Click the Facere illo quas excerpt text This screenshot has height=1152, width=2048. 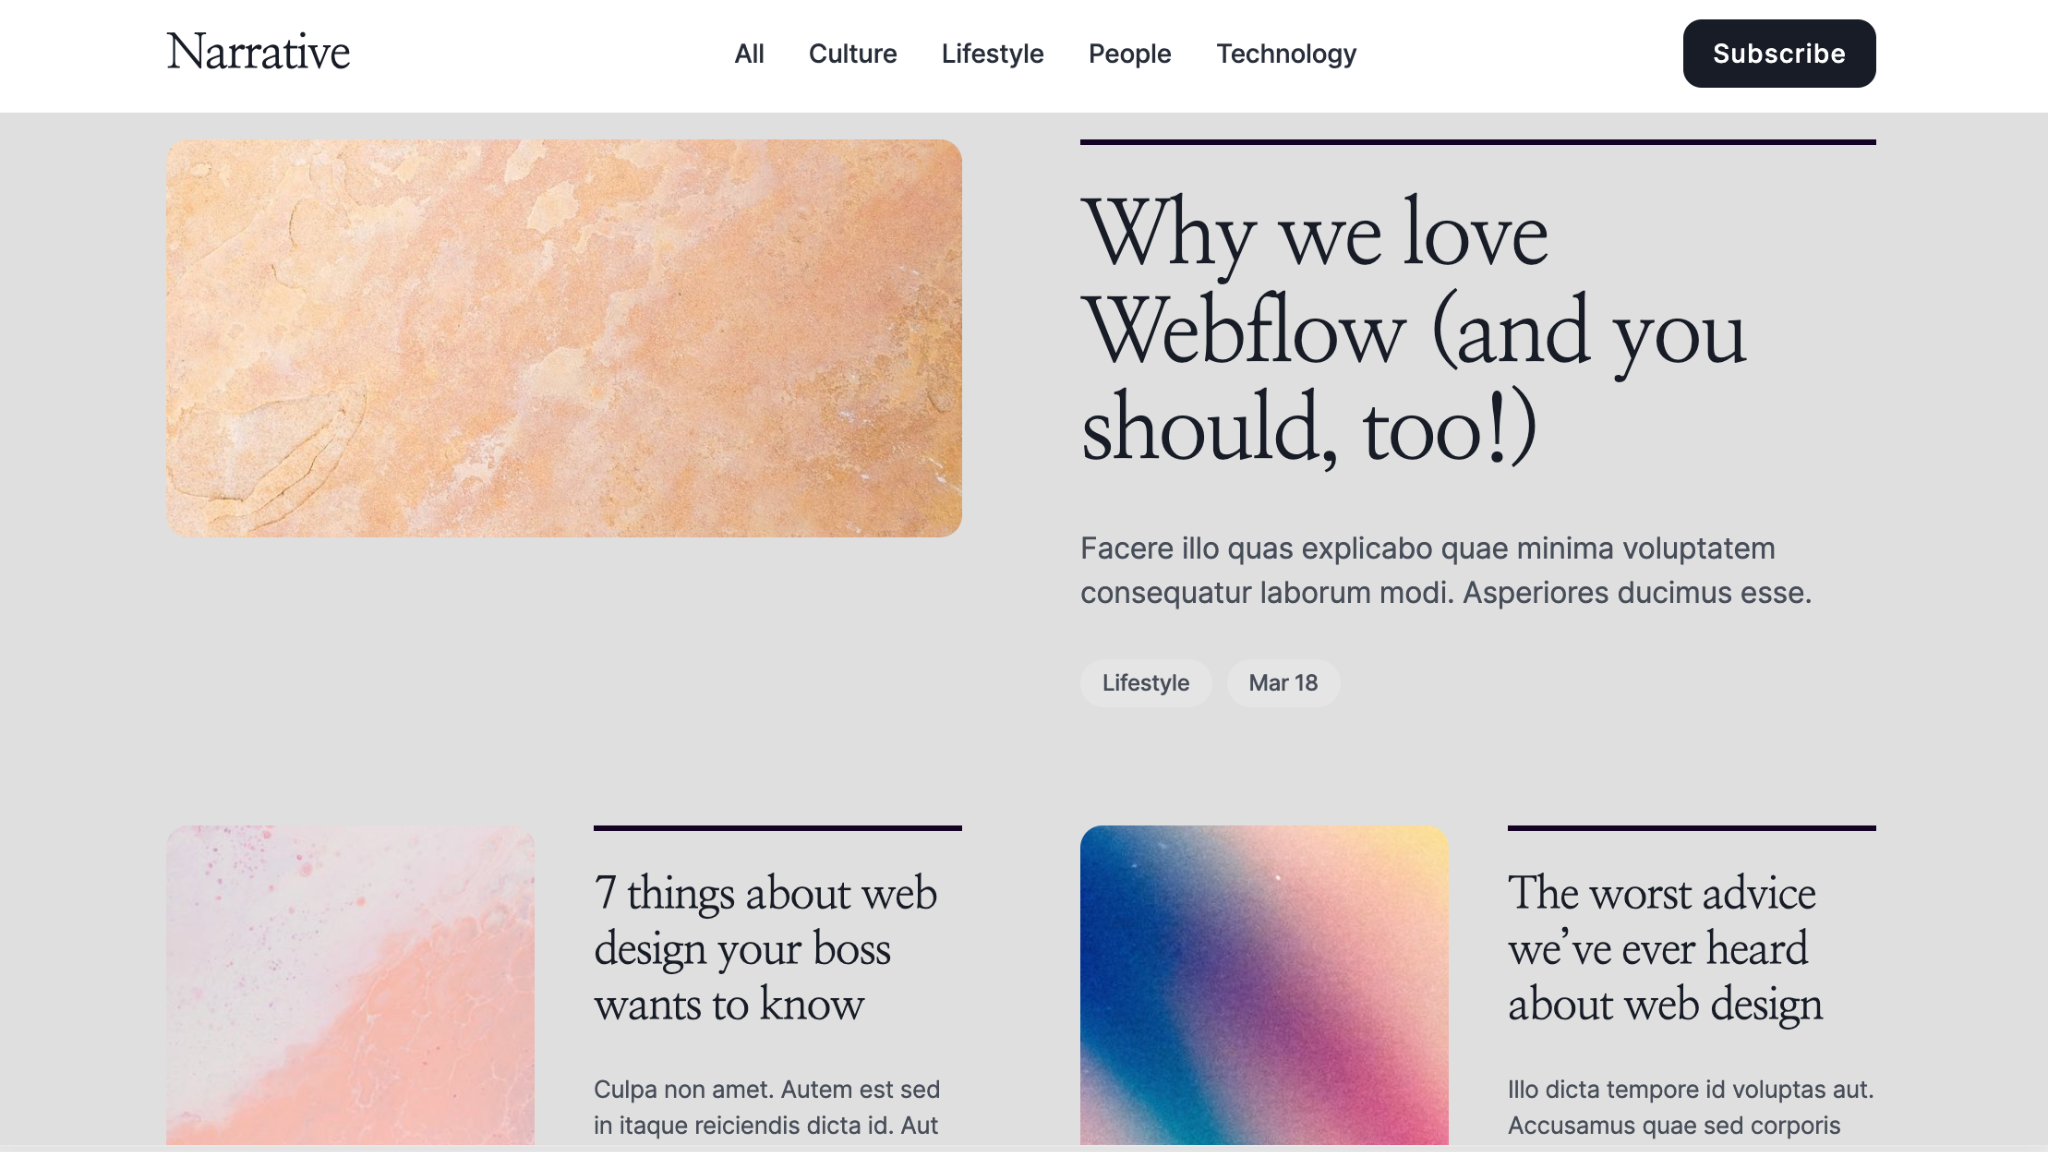pos(1445,570)
